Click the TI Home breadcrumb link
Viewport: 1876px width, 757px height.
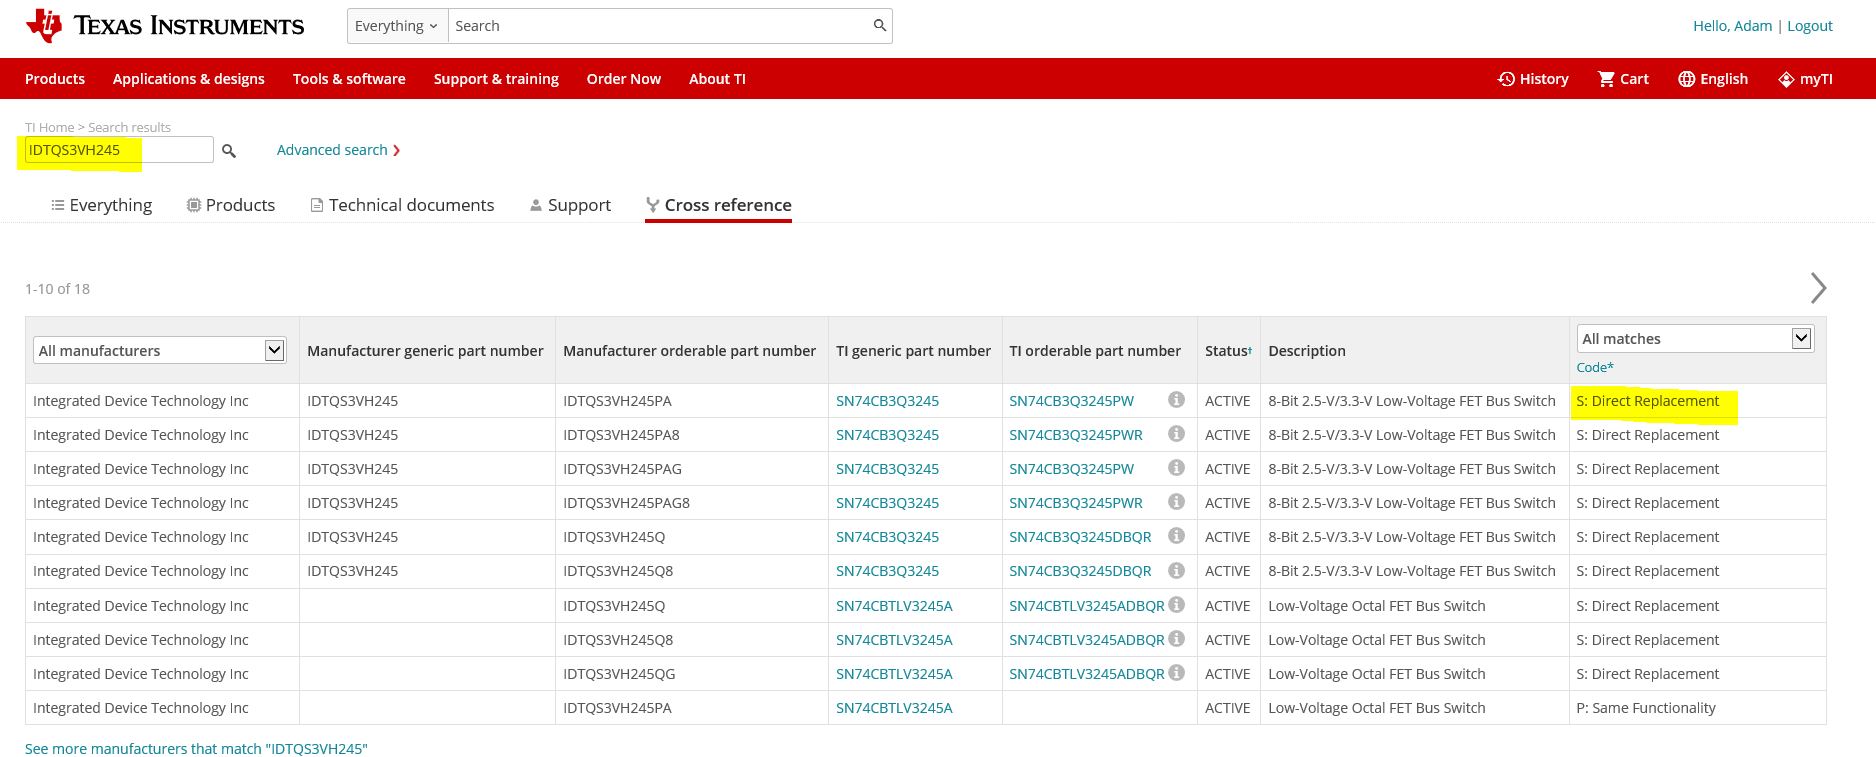[x=50, y=127]
